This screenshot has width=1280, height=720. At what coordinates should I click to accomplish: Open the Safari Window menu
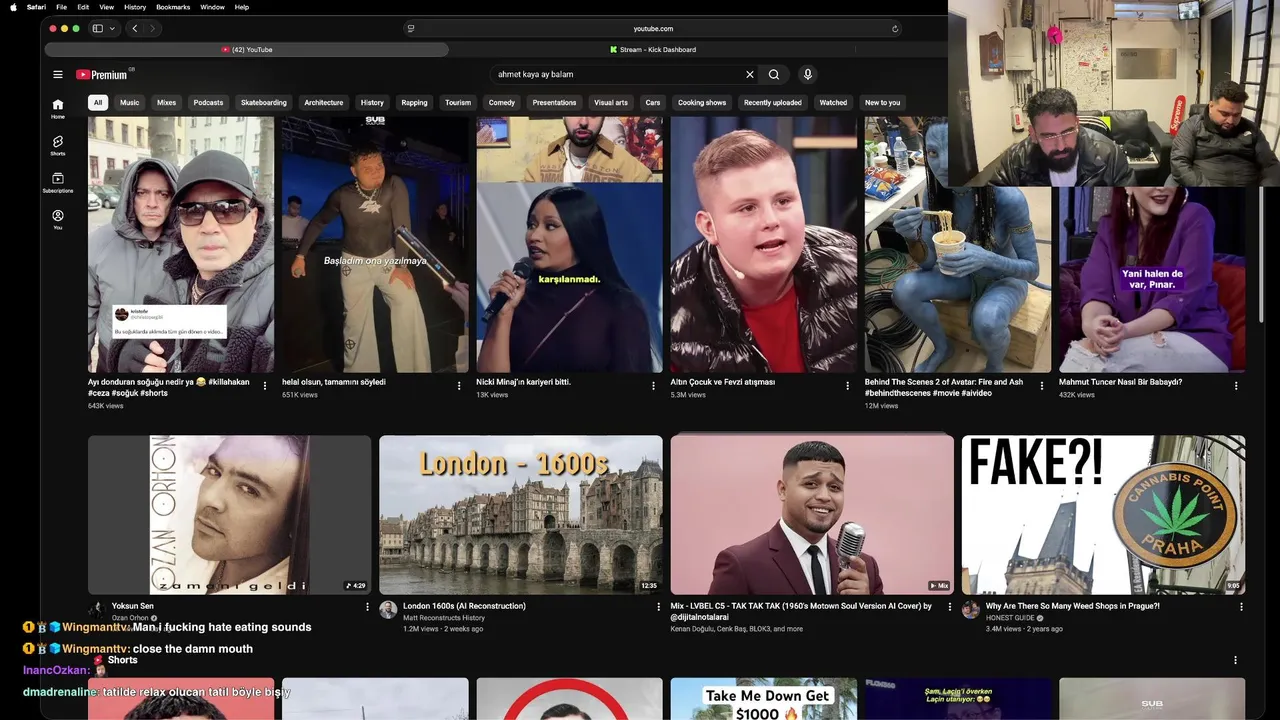(x=212, y=7)
